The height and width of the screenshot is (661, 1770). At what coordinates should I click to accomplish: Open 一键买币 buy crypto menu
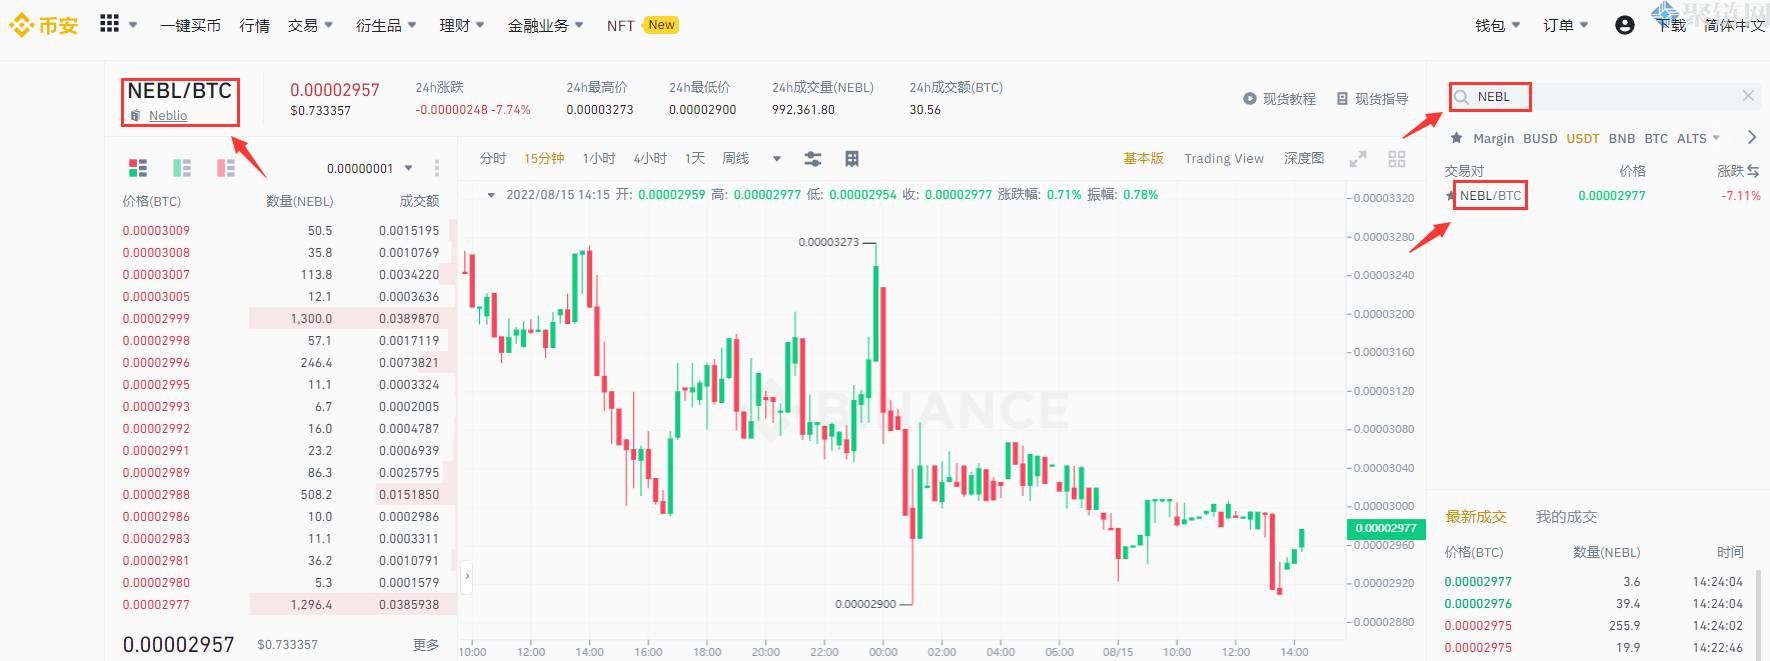click(x=190, y=25)
